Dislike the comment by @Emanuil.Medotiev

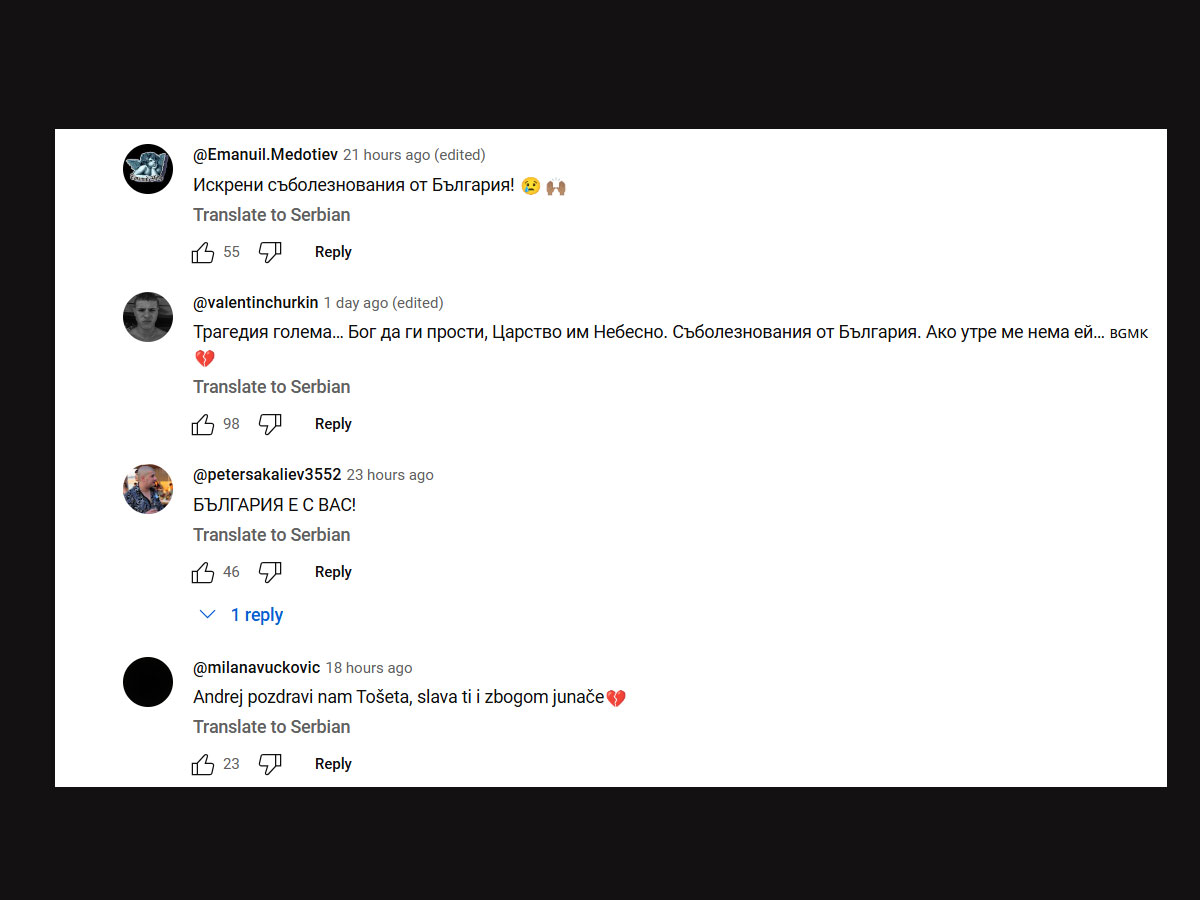pyautogui.click(x=270, y=252)
